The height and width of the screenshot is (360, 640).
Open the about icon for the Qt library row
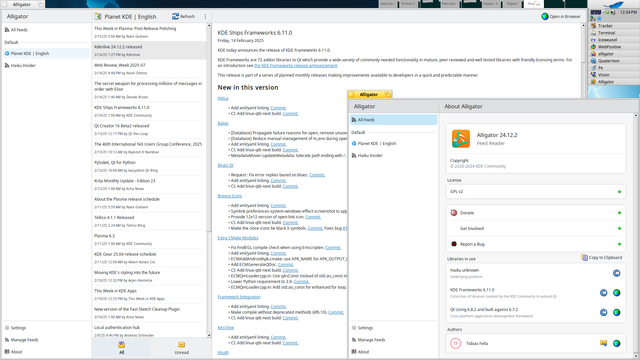603,312
